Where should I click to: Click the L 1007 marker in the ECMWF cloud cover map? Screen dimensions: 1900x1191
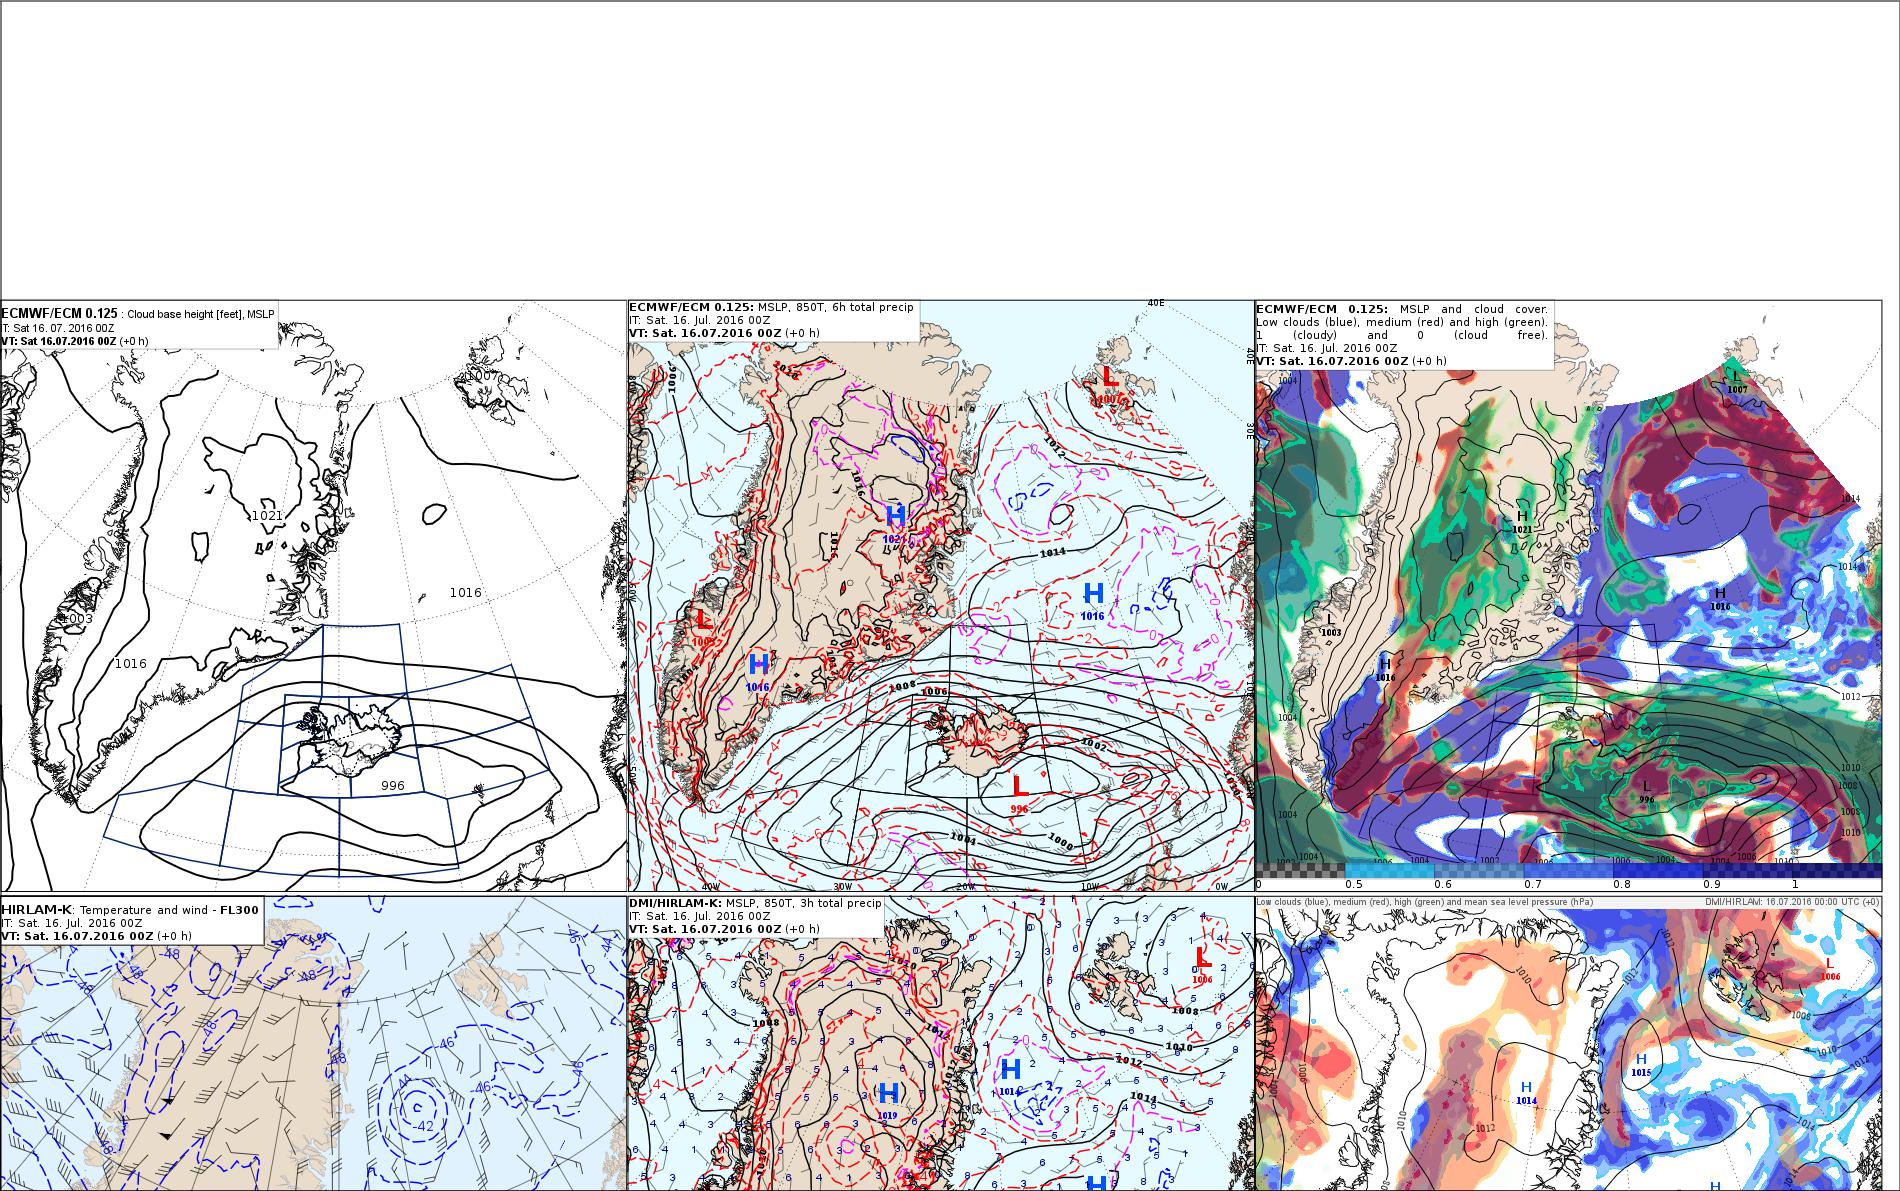point(1737,381)
